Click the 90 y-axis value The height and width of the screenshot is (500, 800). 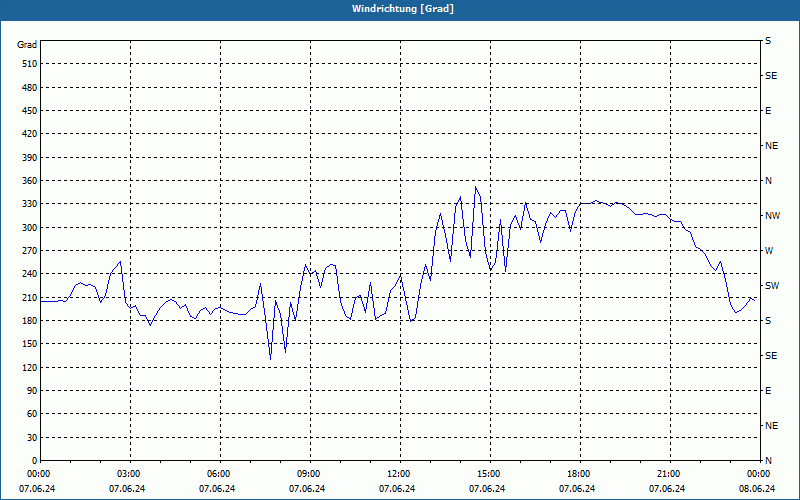(33, 390)
